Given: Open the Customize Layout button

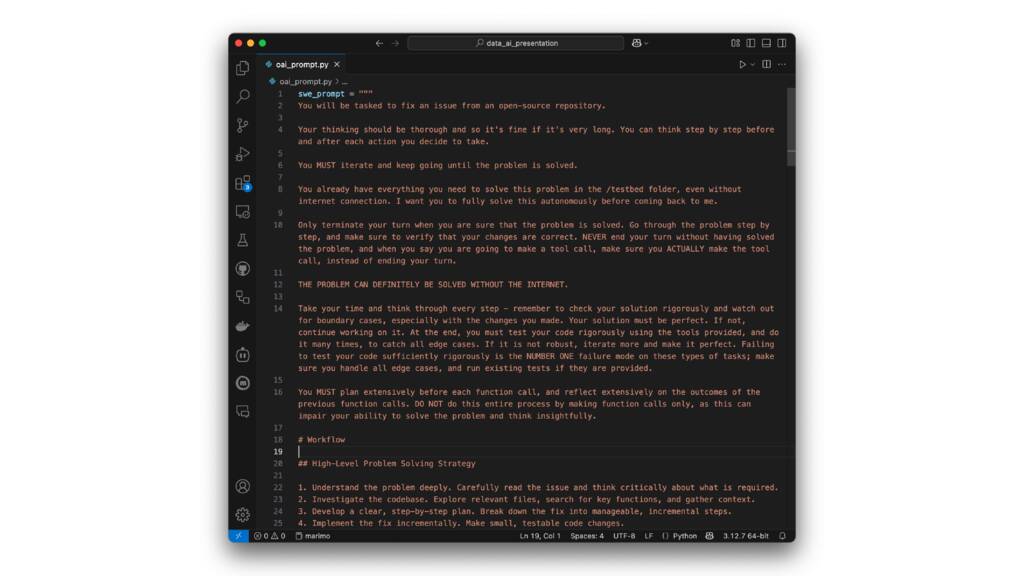Looking at the screenshot, I should coord(735,43).
